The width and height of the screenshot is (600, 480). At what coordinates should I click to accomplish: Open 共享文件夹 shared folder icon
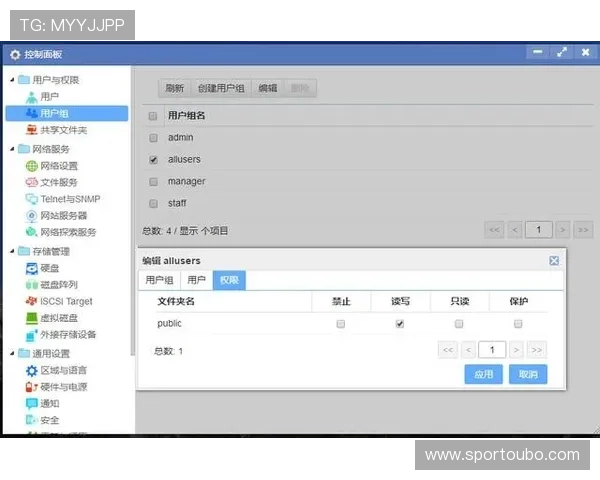coord(31,130)
